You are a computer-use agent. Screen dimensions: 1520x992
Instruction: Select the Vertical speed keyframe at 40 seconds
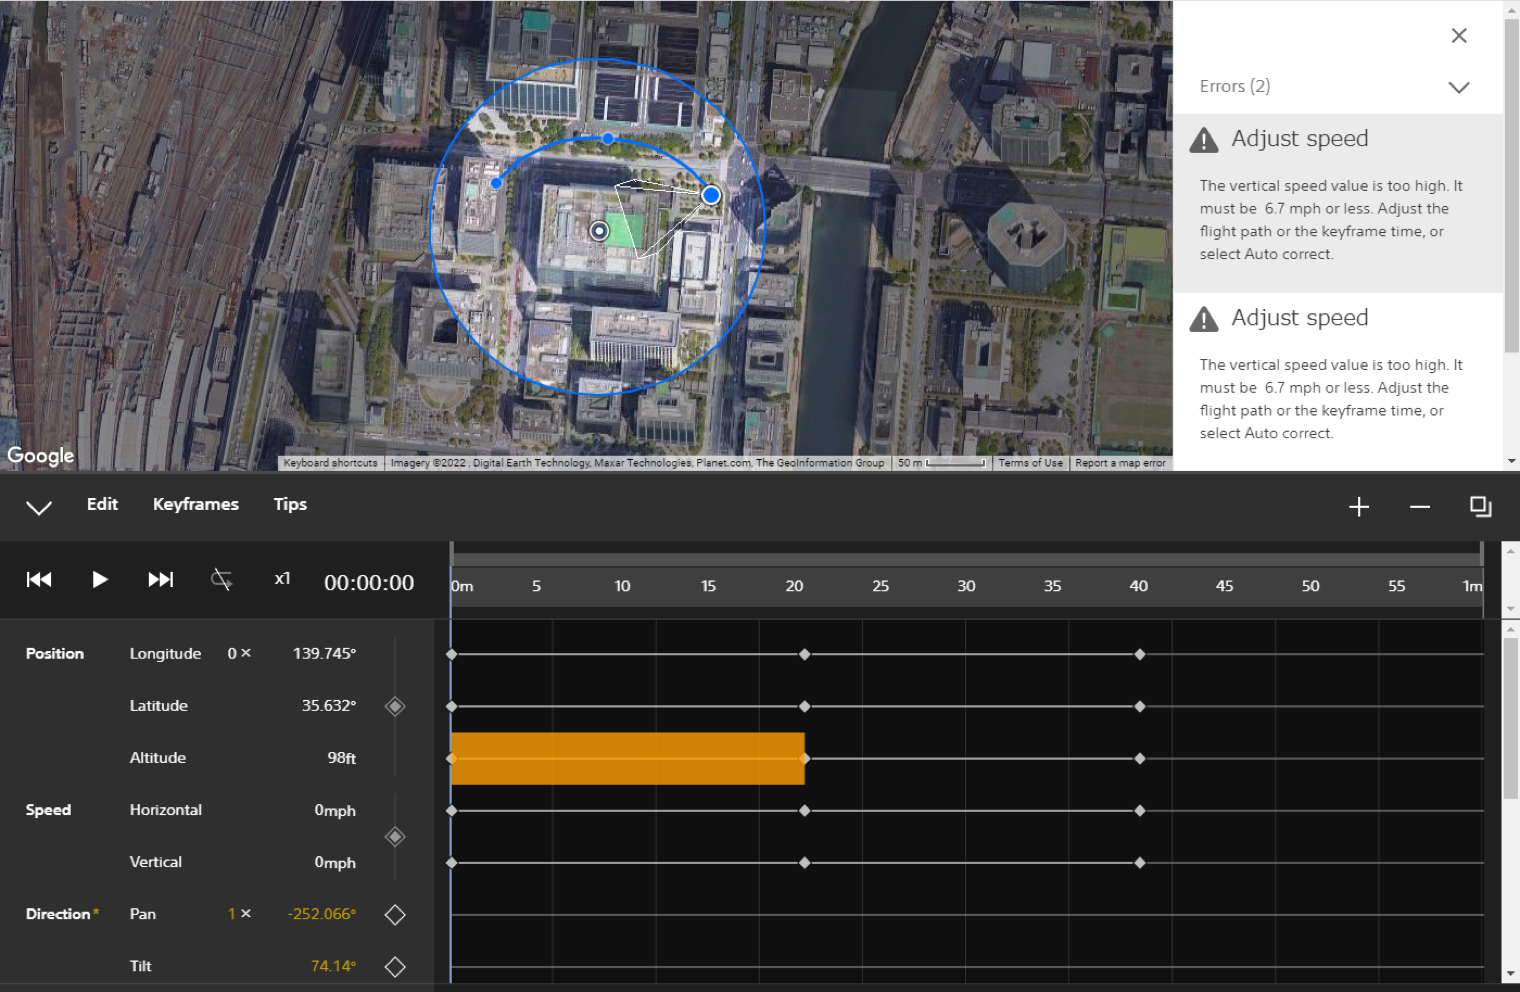(x=1140, y=862)
